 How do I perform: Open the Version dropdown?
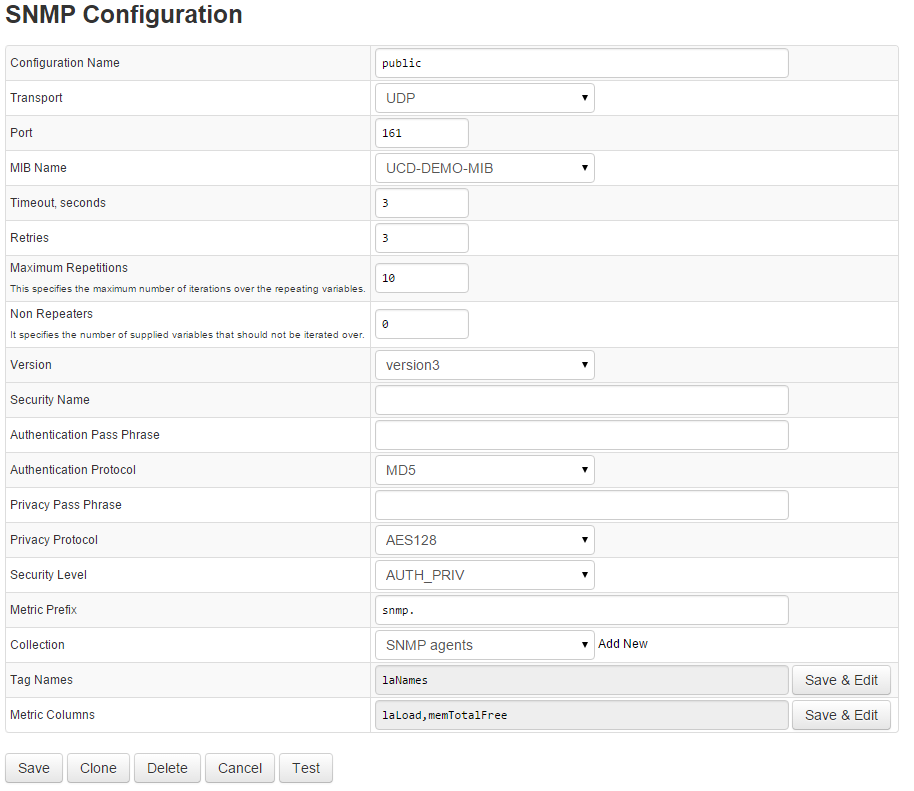pyautogui.click(x=484, y=364)
